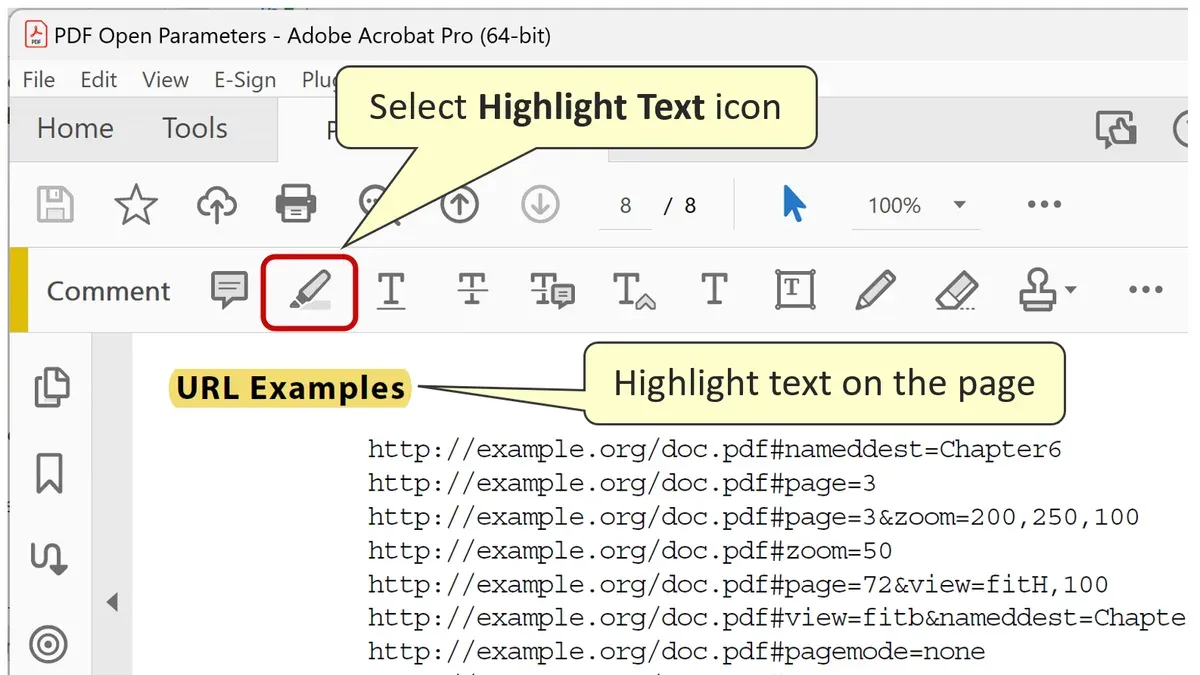
Task: Go to previous page arrow
Action: 459,205
